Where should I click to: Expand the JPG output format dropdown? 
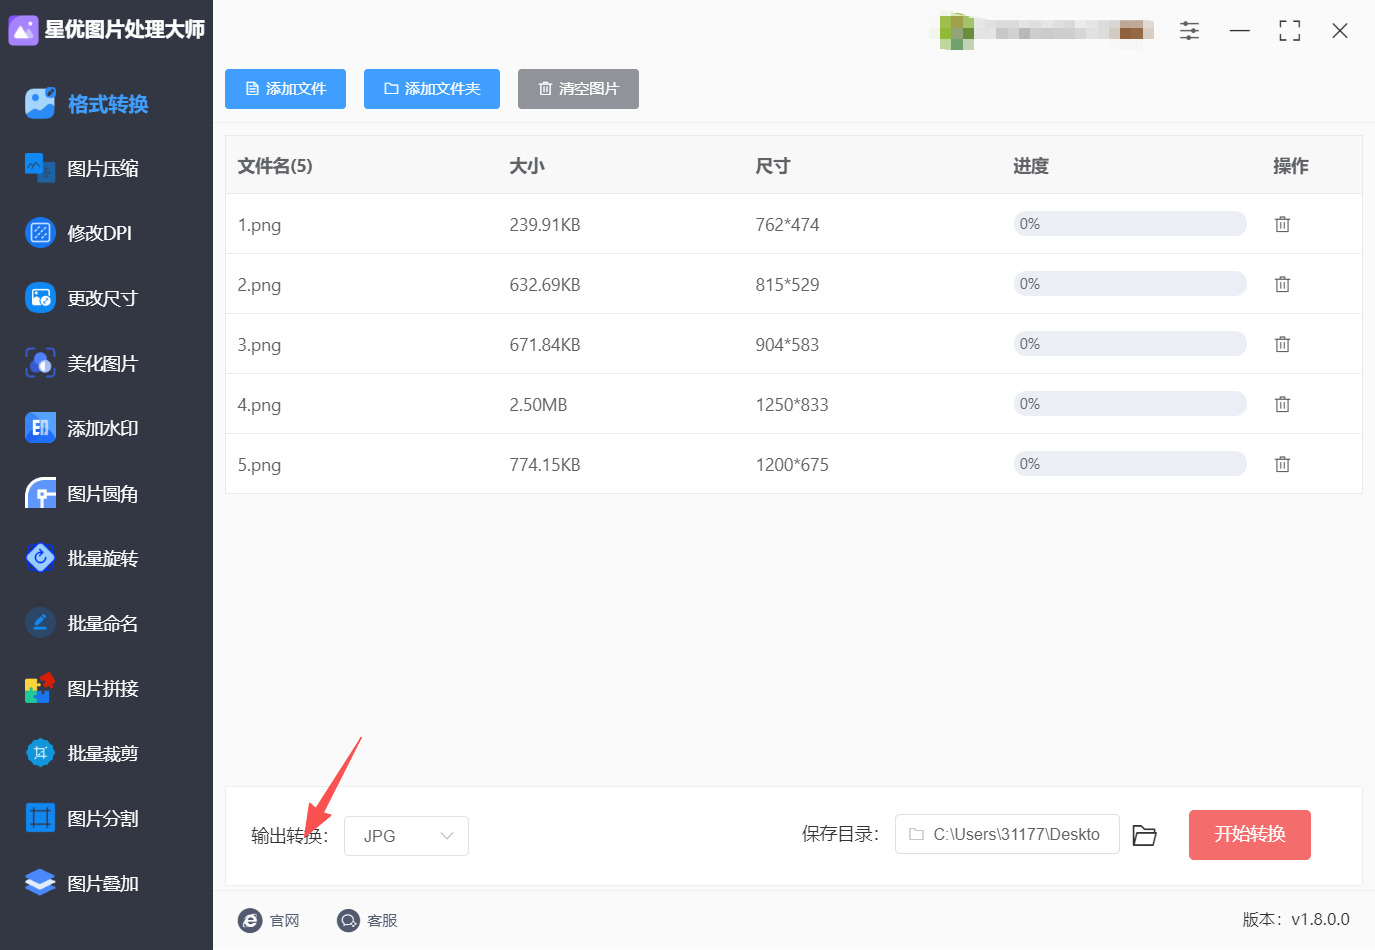click(x=406, y=836)
